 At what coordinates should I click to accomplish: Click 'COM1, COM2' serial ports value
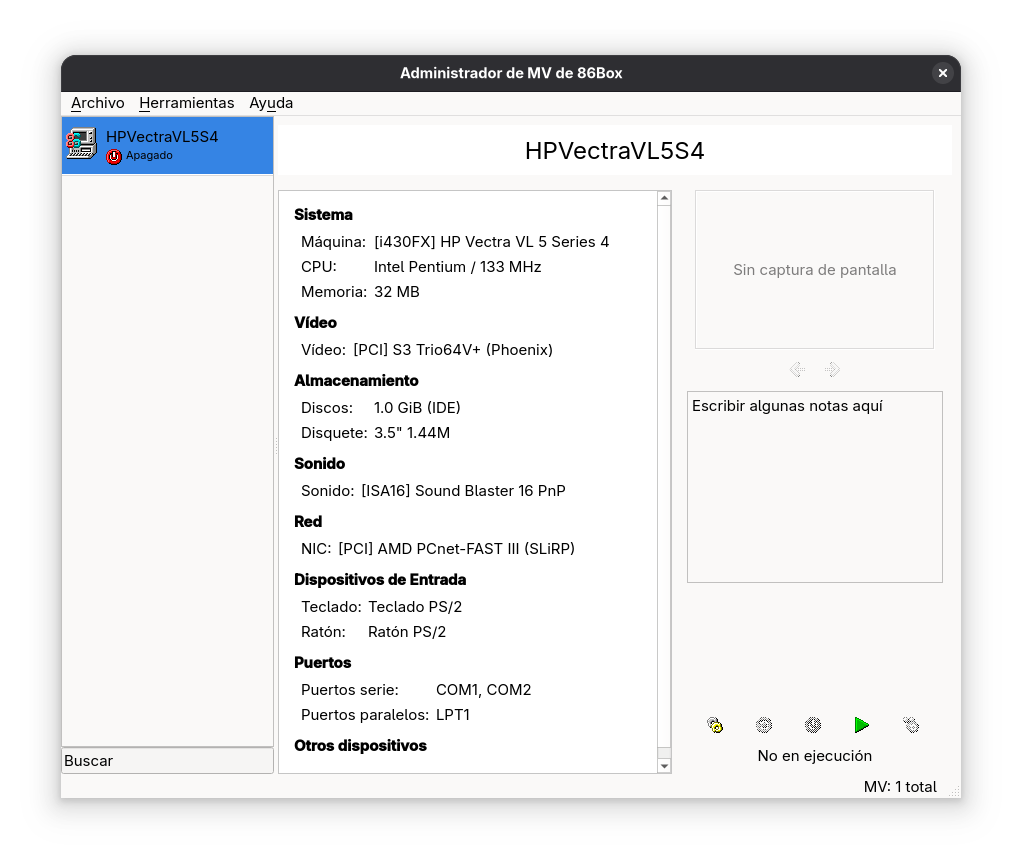[x=484, y=690]
